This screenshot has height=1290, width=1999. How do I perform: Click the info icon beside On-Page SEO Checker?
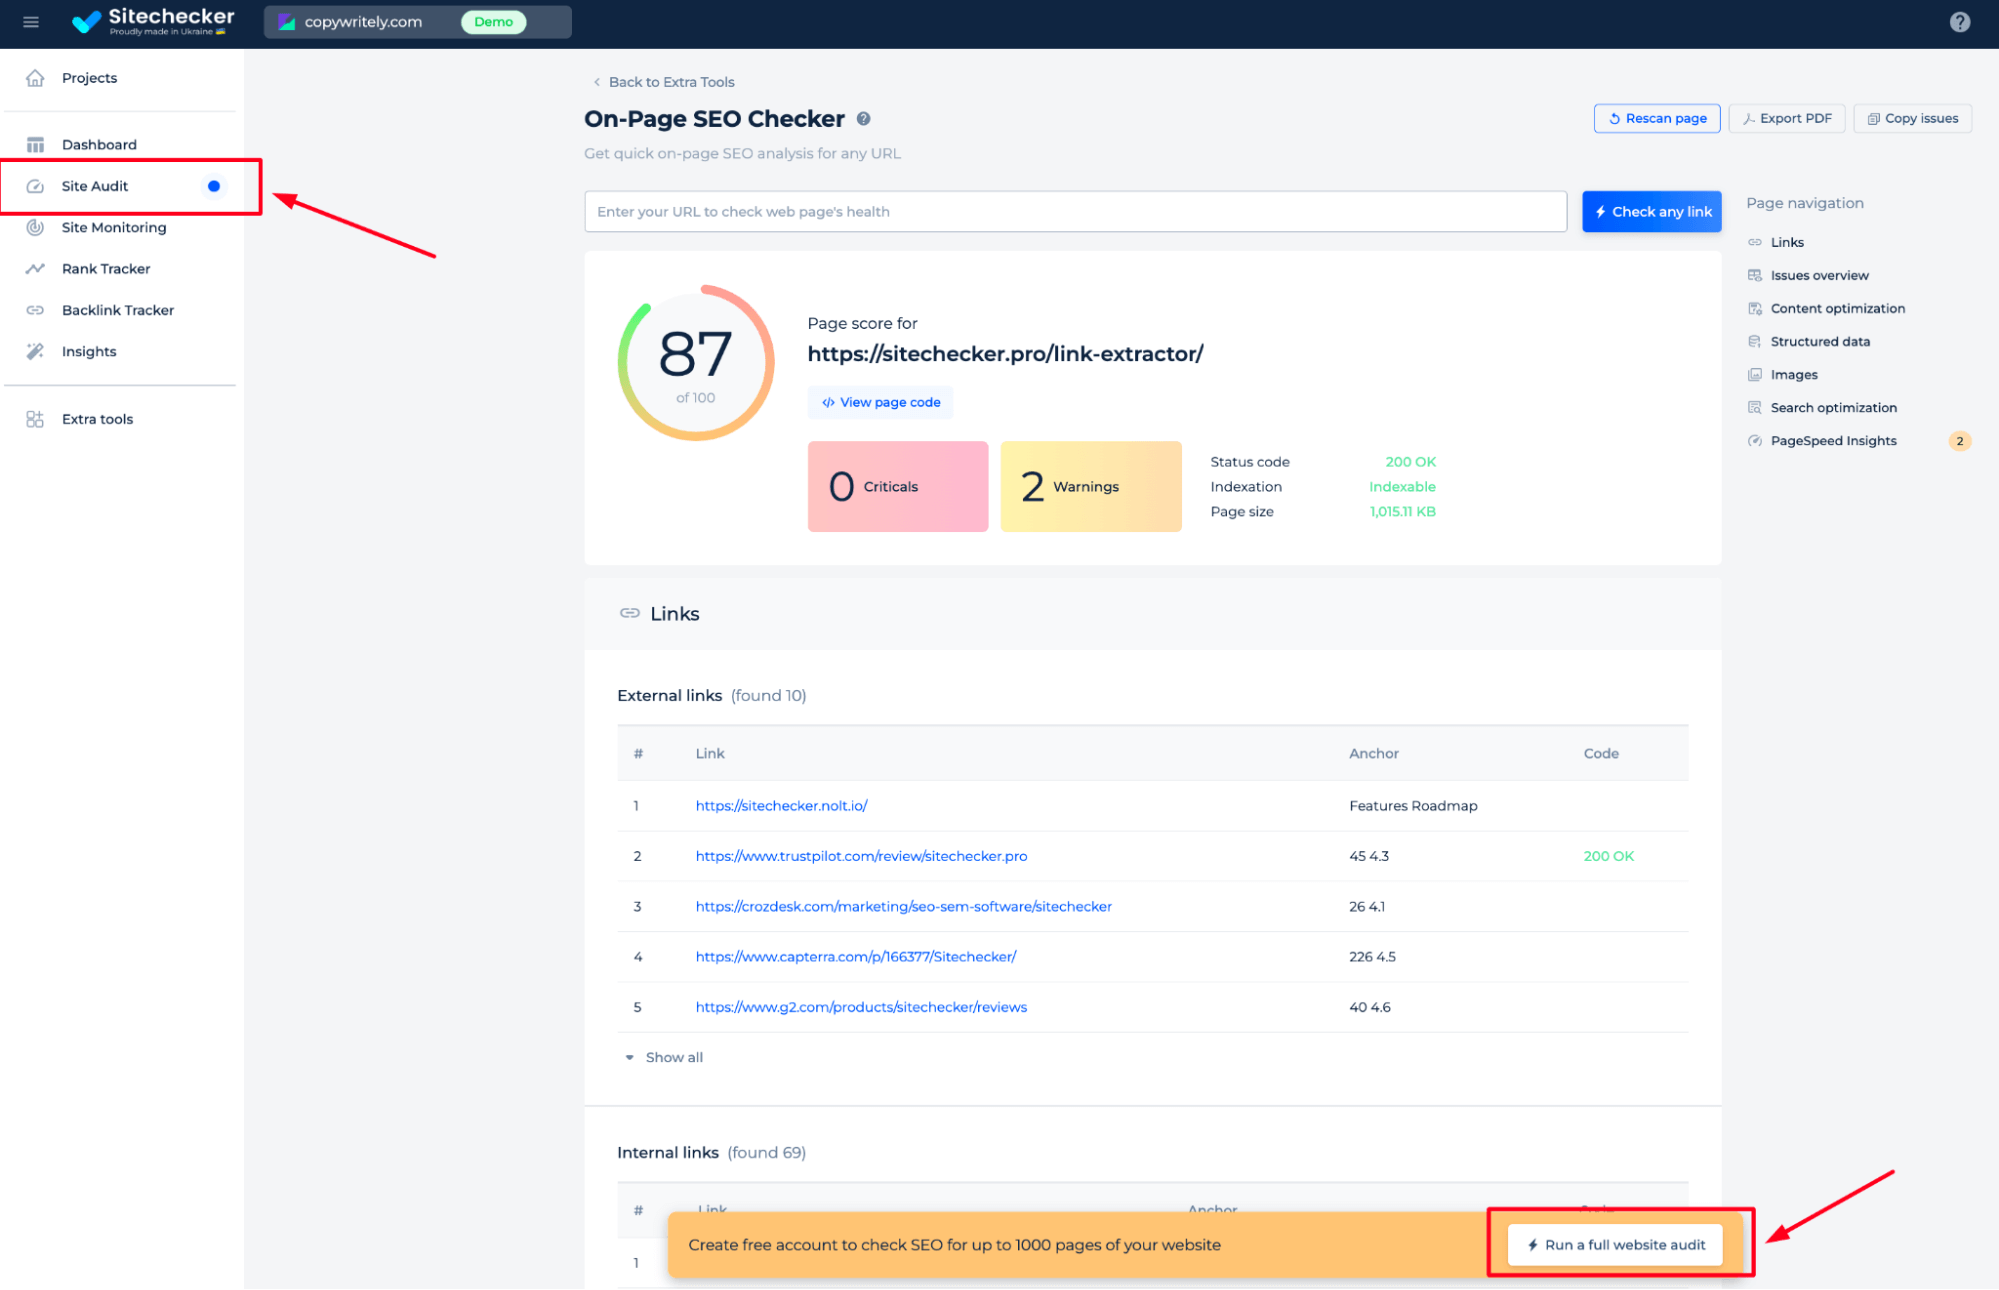pyautogui.click(x=863, y=119)
